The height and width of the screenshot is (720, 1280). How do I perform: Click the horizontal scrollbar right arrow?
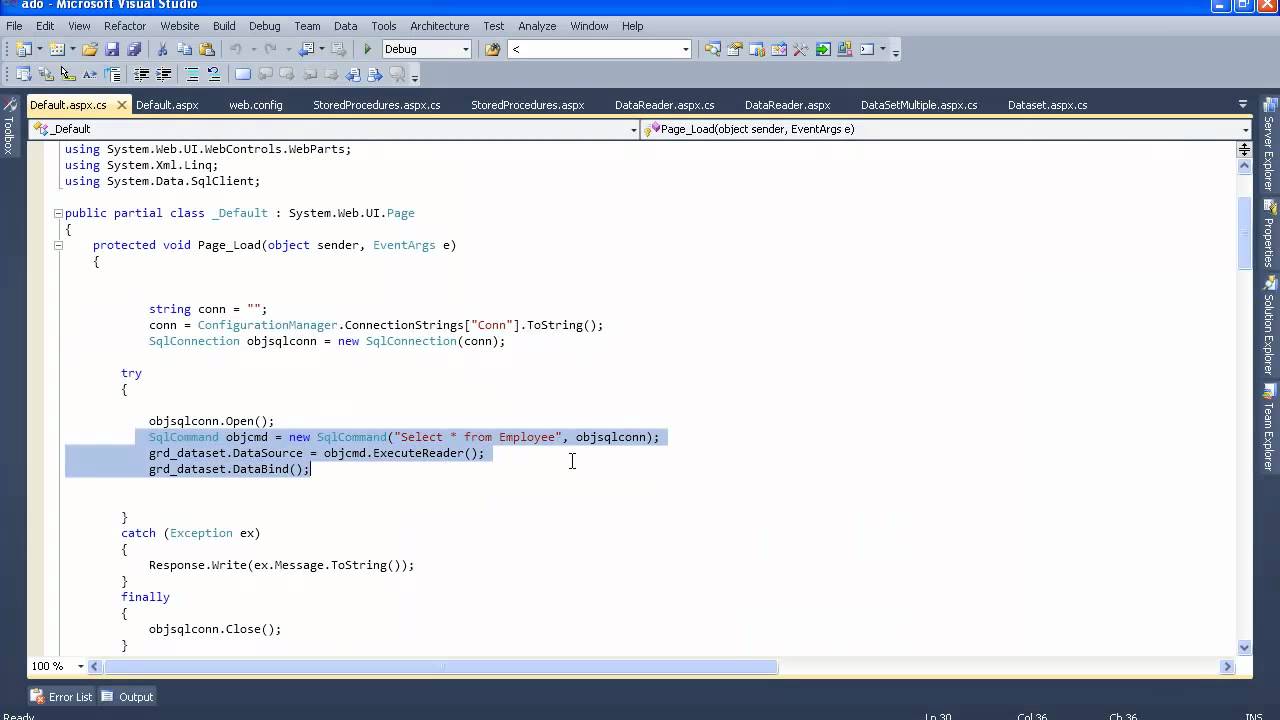[x=1227, y=666]
